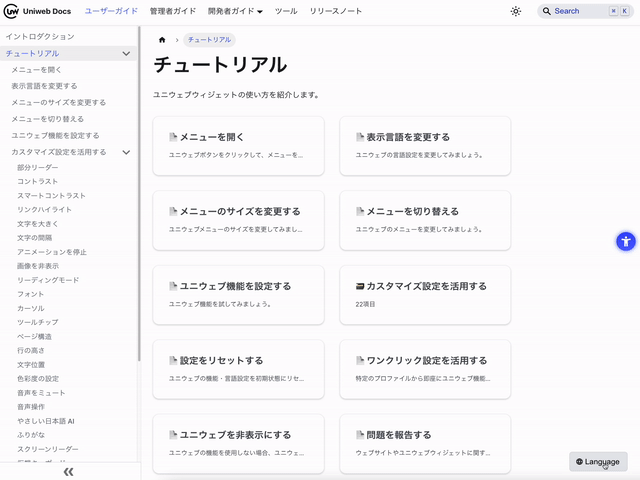Open コントラスト sidebar item
This screenshot has height=480, width=640.
coord(37,181)
